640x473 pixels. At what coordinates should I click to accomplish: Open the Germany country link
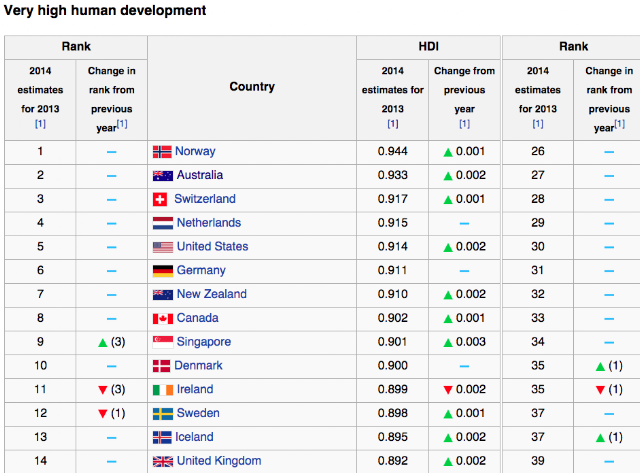[x=201, y=270]
